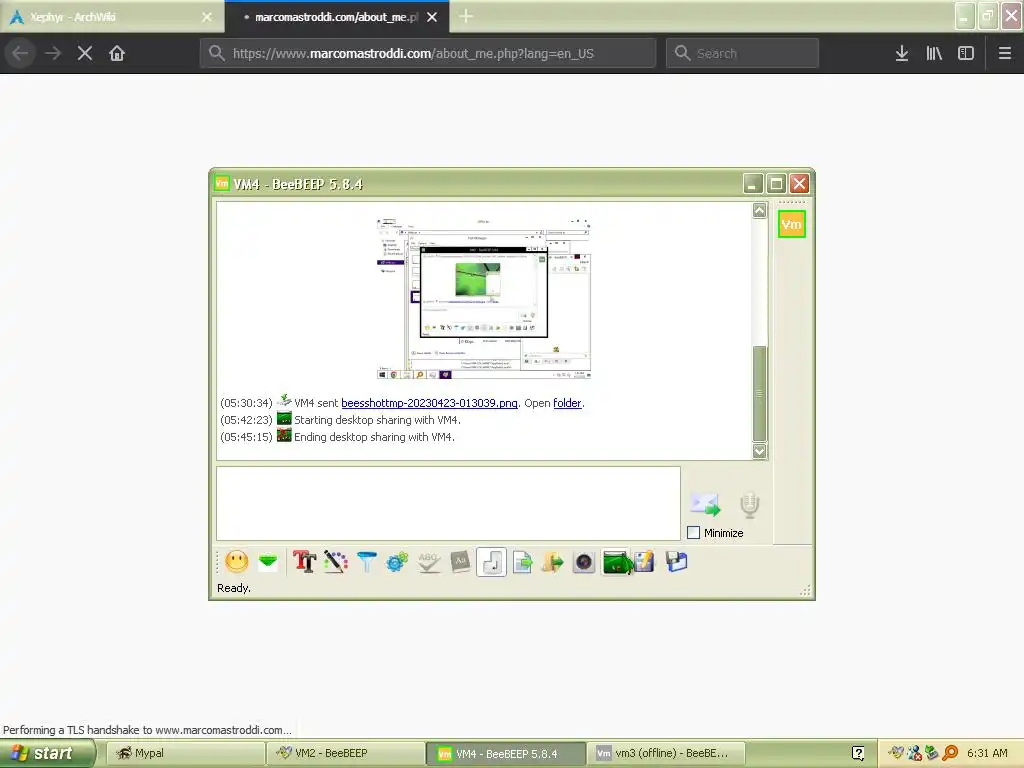Switch to the Xephyr - ArchWiki tab
1024x768 pixels.
102,17
